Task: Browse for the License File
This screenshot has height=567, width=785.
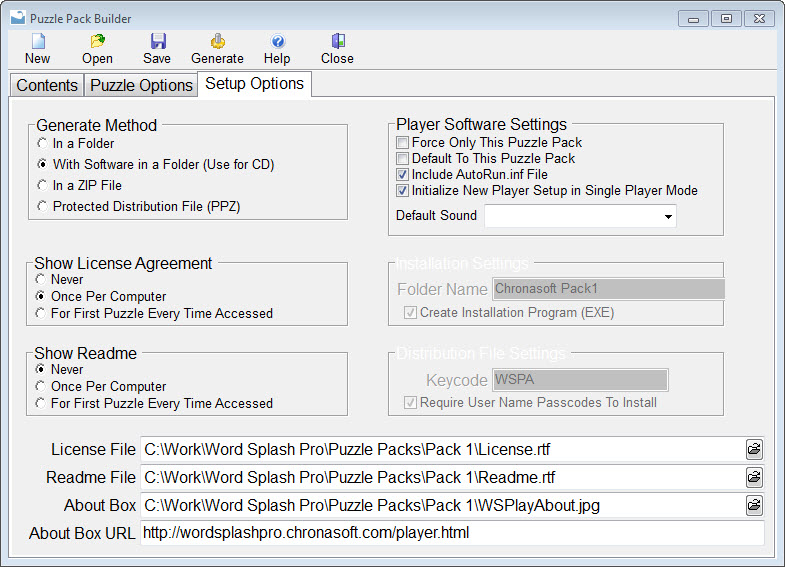Action: (754, 450)
